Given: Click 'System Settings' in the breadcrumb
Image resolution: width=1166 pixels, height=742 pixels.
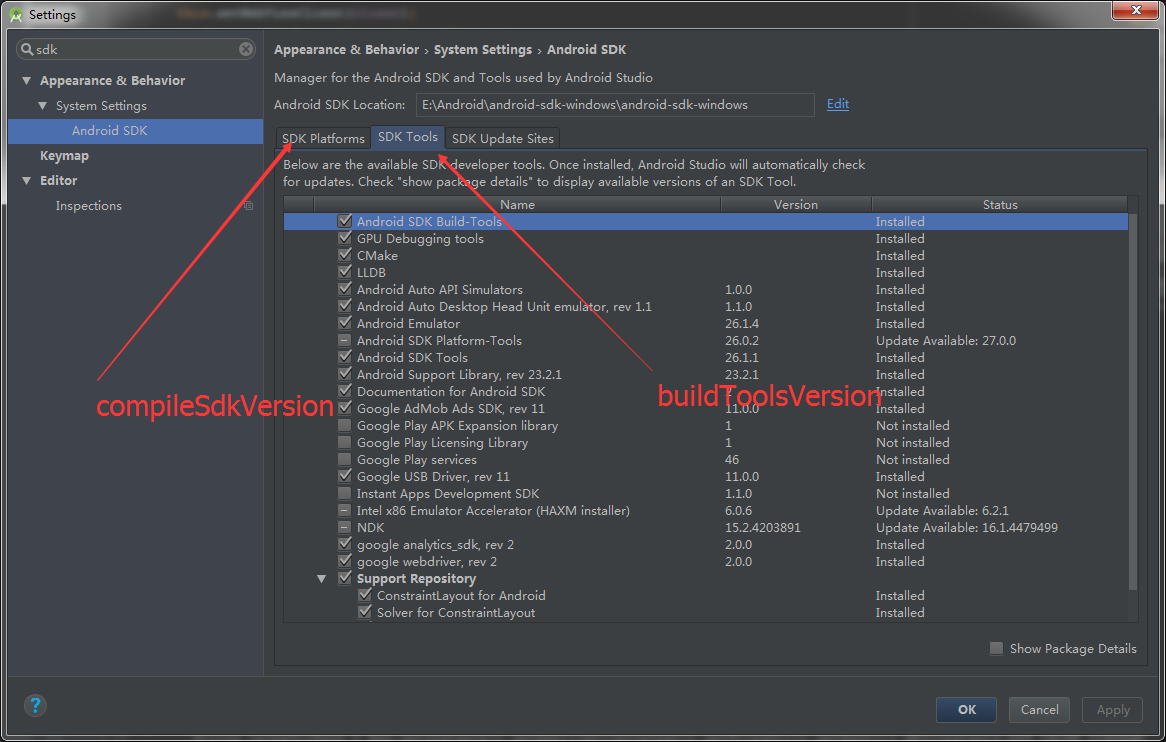Looking at the screenshot, I should tap(483, 50).
